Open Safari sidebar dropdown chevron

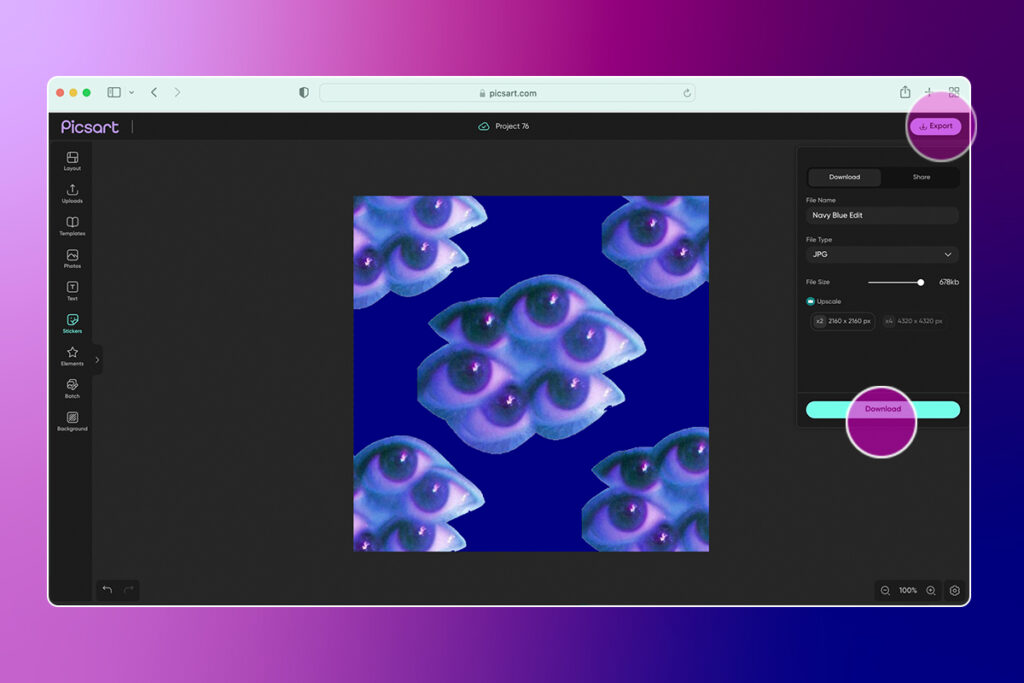coord(131,93)
